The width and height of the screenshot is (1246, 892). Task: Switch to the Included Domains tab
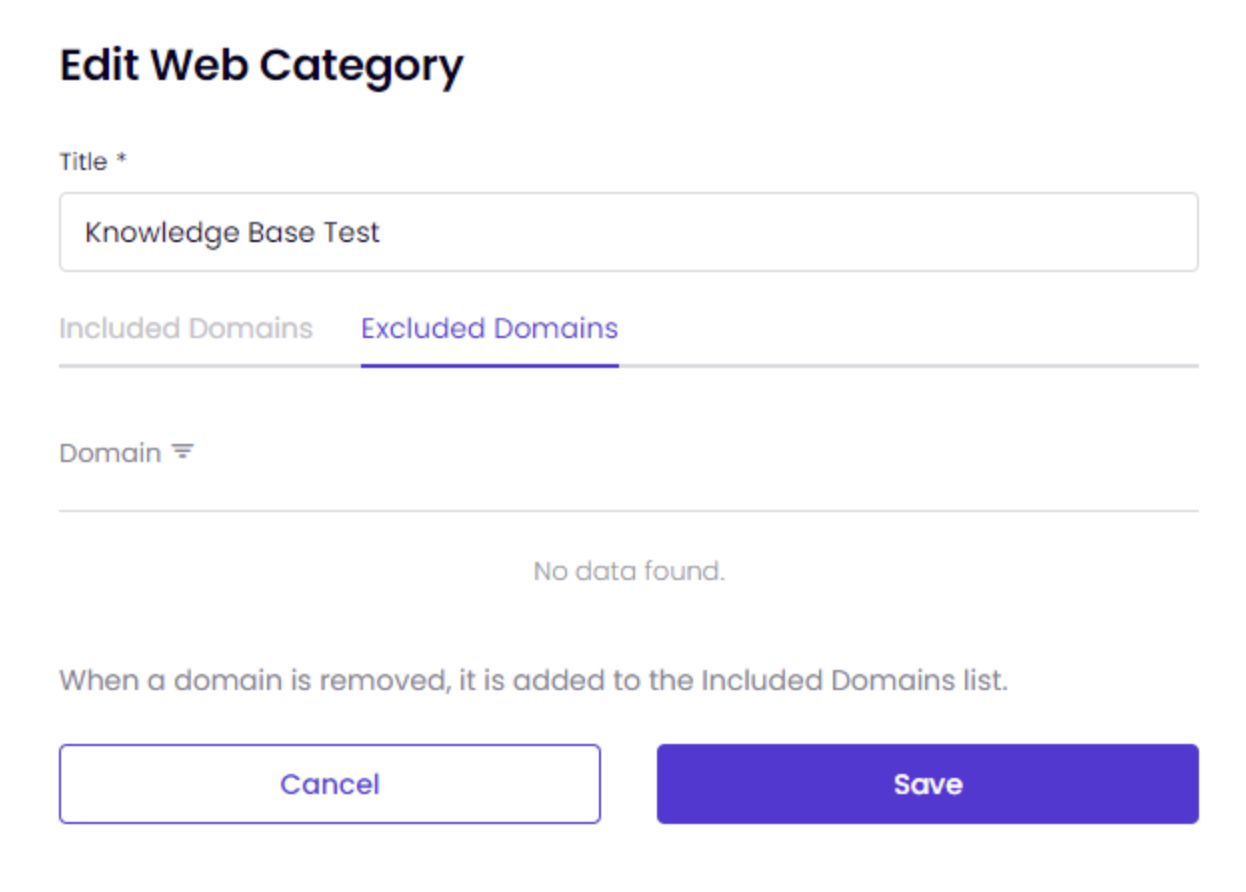[186, 328]
